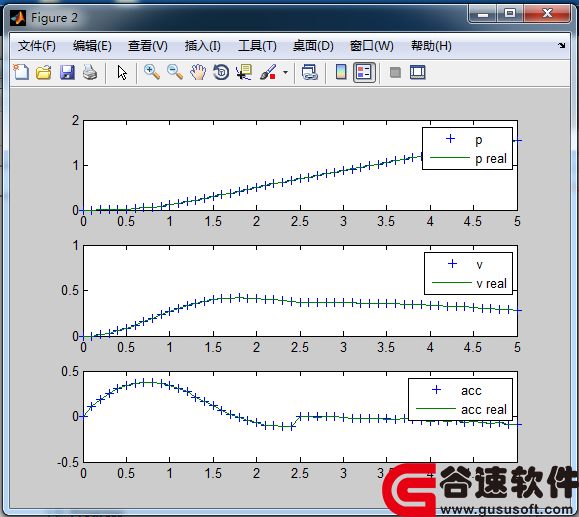Enable the Rotate 3D tool

[x=221, y=72]
